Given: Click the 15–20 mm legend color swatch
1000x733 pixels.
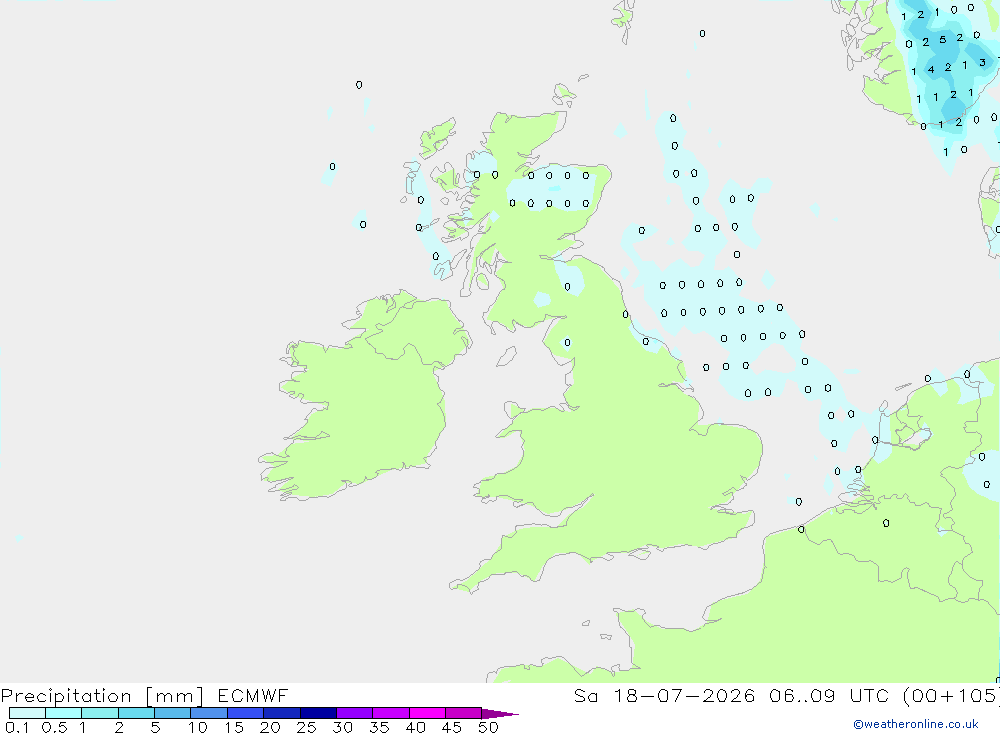Looking at the screenshot, I should (x=246, y=713).
